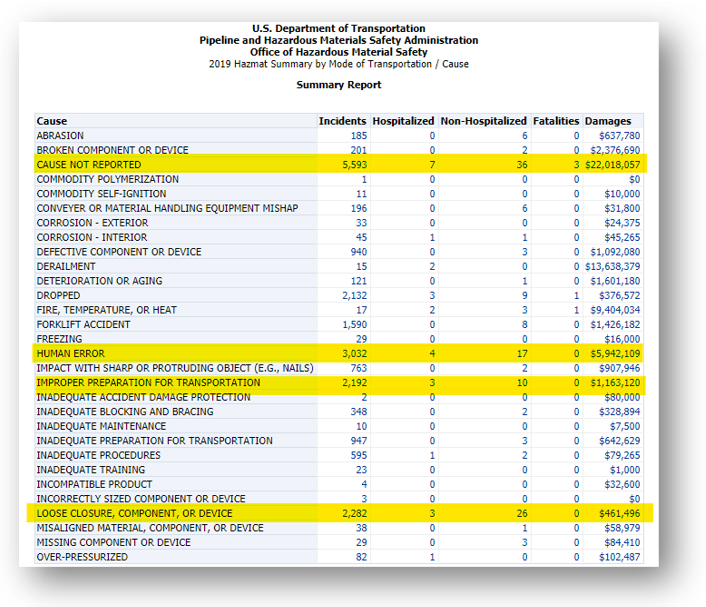Click the $13,638,379 derailment damages value
Screen dimensions: 706x607
click(612, 266)
